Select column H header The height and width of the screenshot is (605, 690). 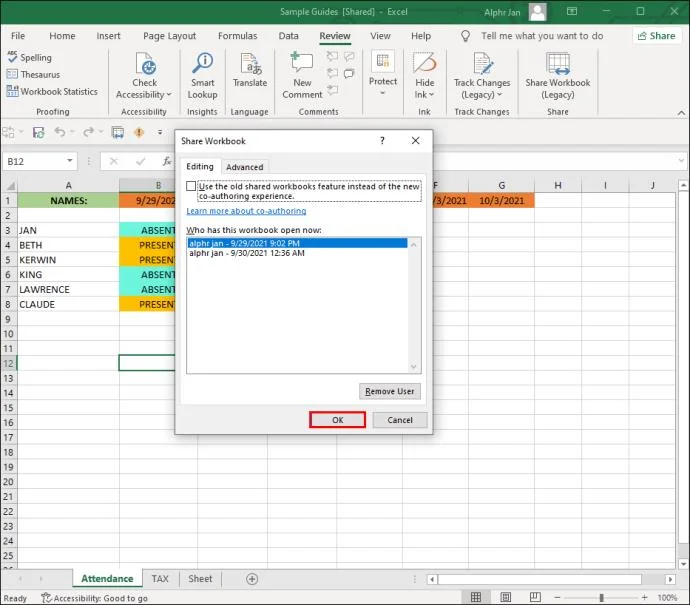tap(558, 185)
